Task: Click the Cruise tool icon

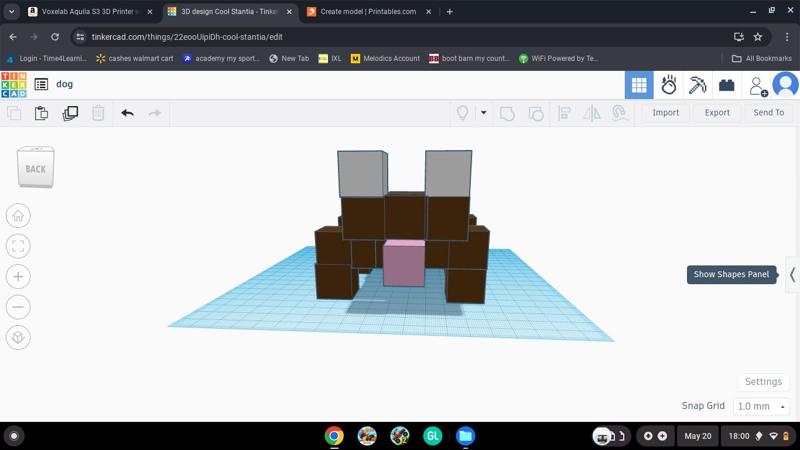Action: coord(619,113)
